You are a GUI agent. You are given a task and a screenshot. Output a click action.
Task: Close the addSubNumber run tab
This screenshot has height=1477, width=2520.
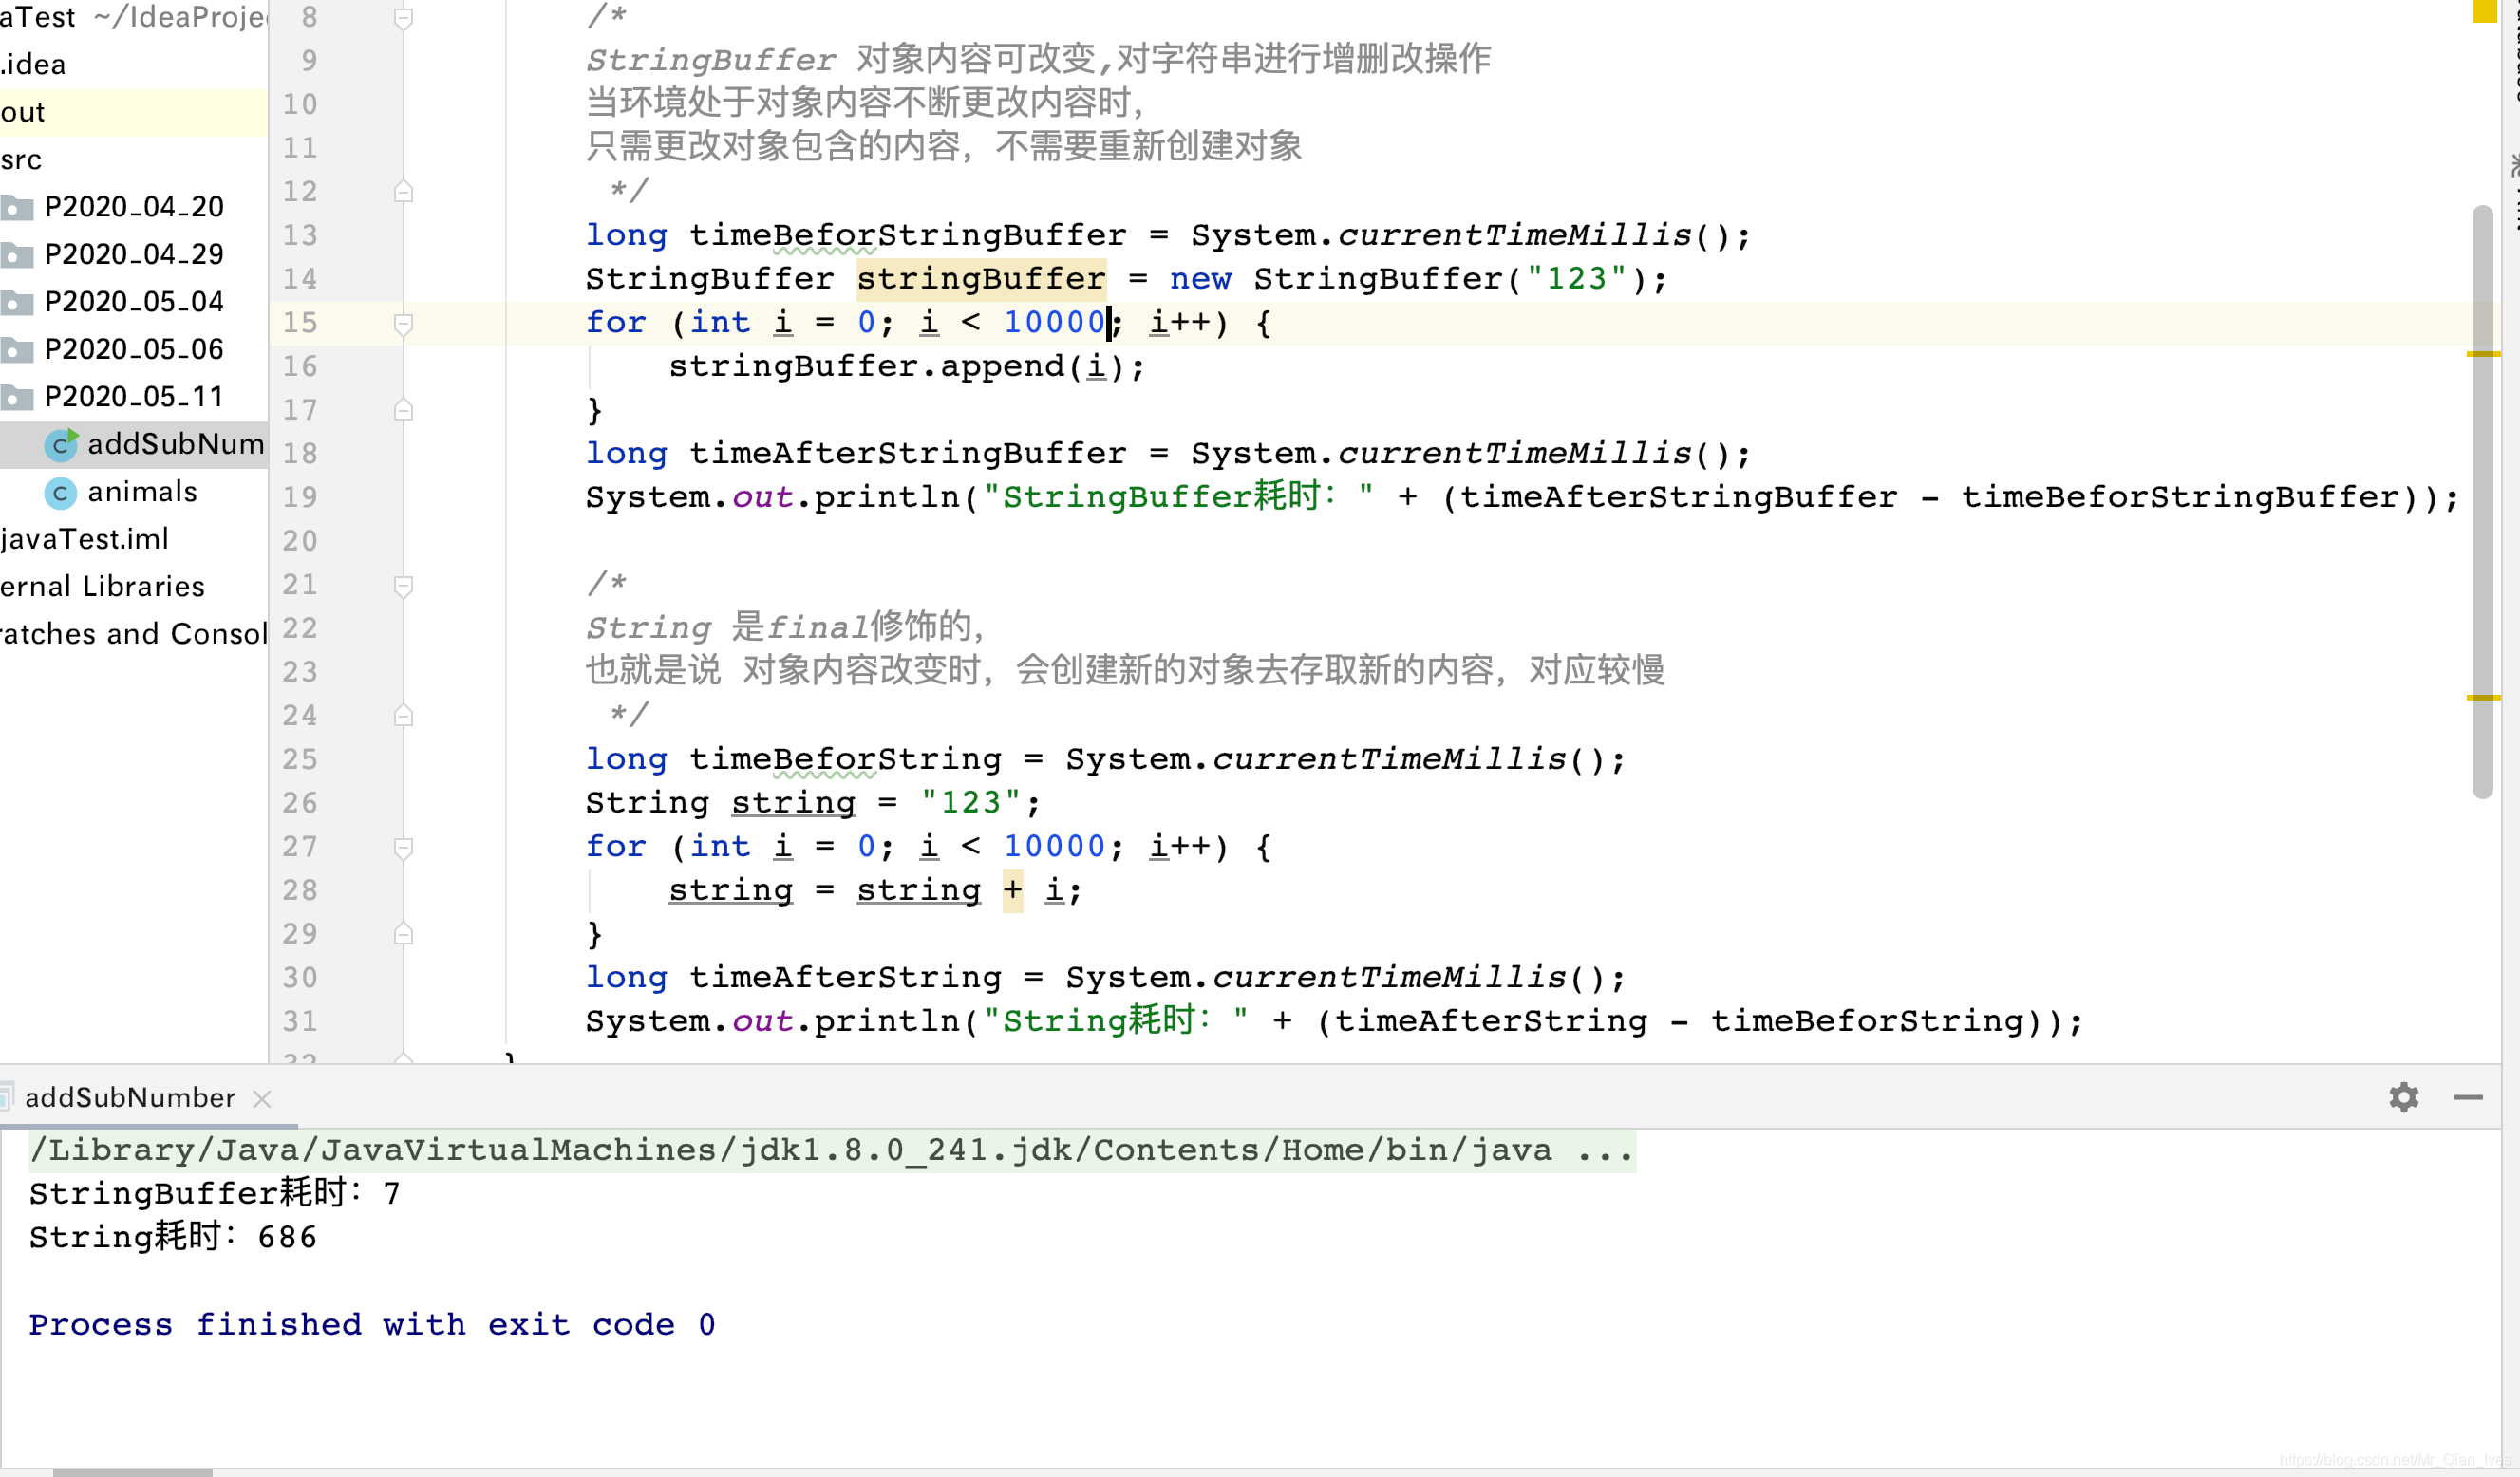[x=262, y=1099]
